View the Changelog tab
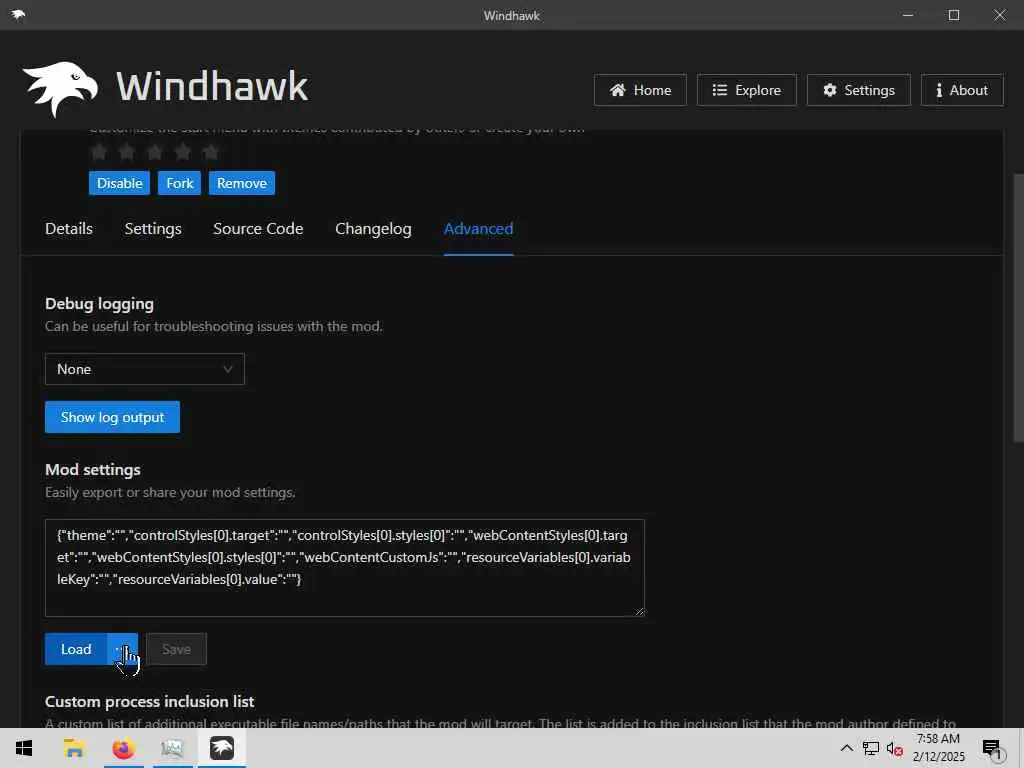The height and width of the screenshot is (768, 1024). coord(373,229)
